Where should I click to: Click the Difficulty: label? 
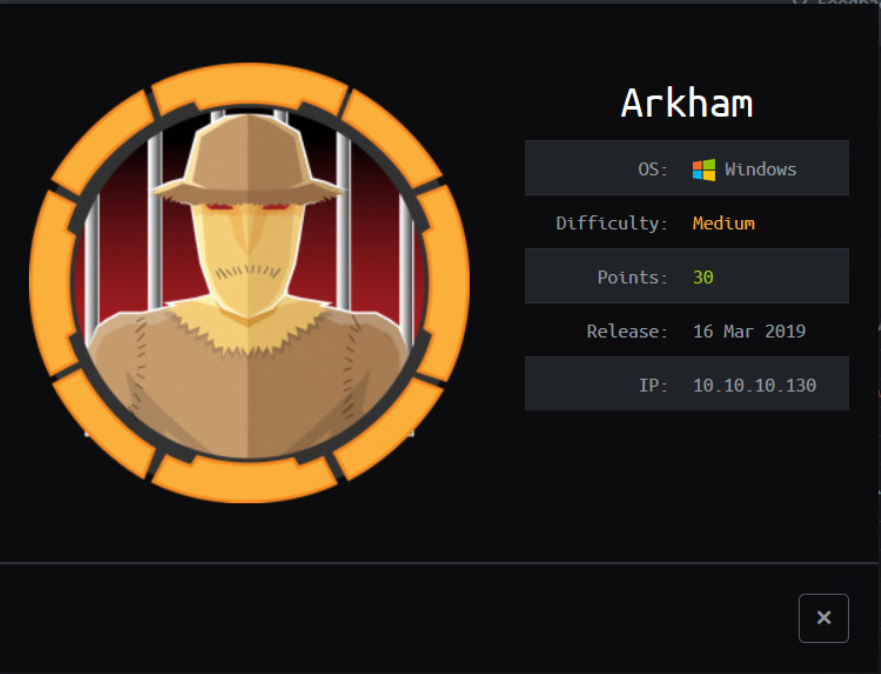(611, 224)
